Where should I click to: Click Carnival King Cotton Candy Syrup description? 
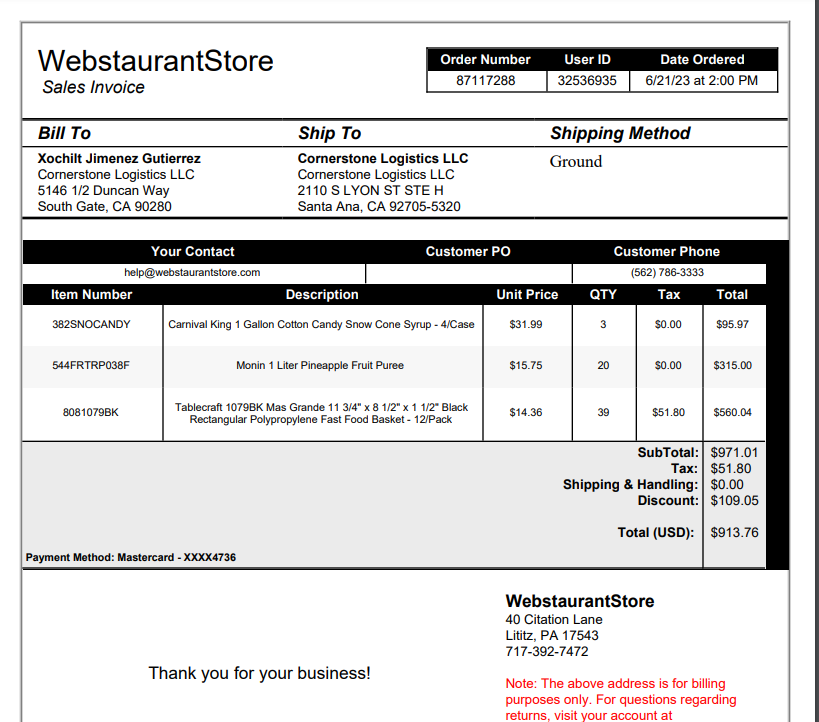pyautogui.click(x=321, y=324)
